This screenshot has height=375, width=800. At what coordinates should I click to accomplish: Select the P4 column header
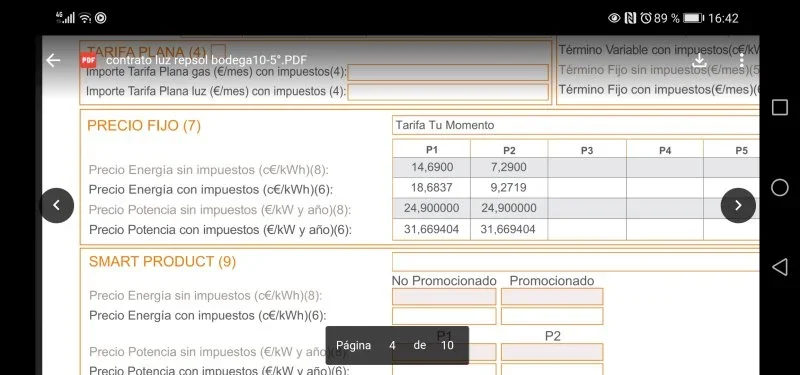click(x=665, y=150)
